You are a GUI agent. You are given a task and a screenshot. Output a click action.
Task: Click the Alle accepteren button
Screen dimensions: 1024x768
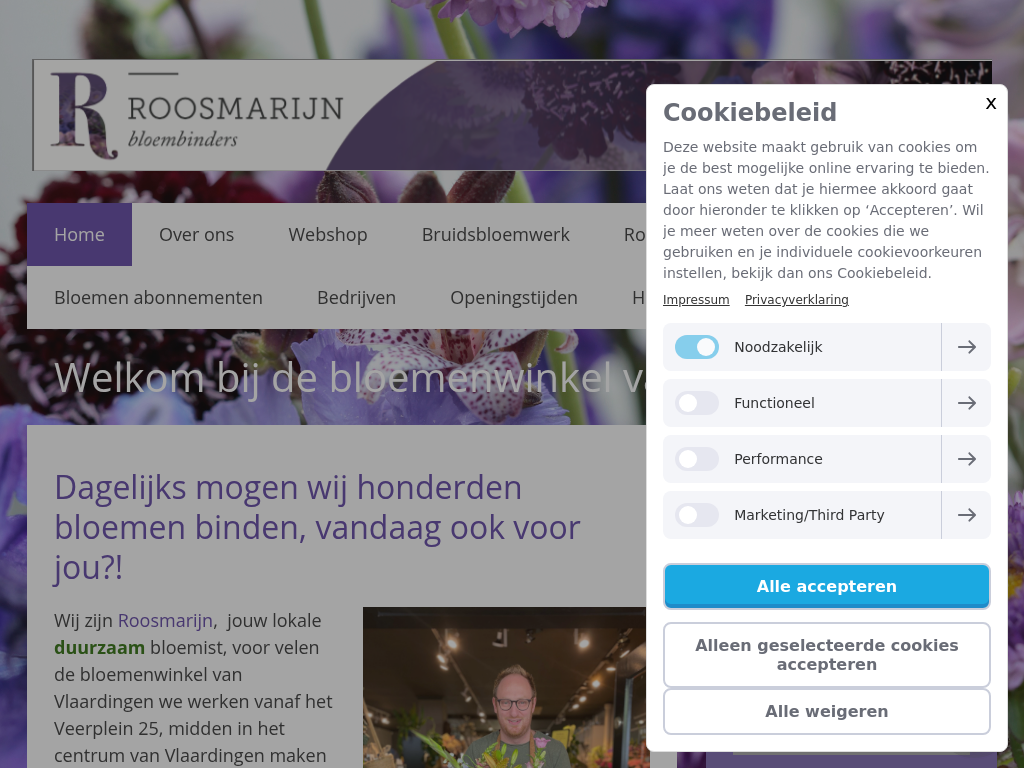[x=827, y=586]
